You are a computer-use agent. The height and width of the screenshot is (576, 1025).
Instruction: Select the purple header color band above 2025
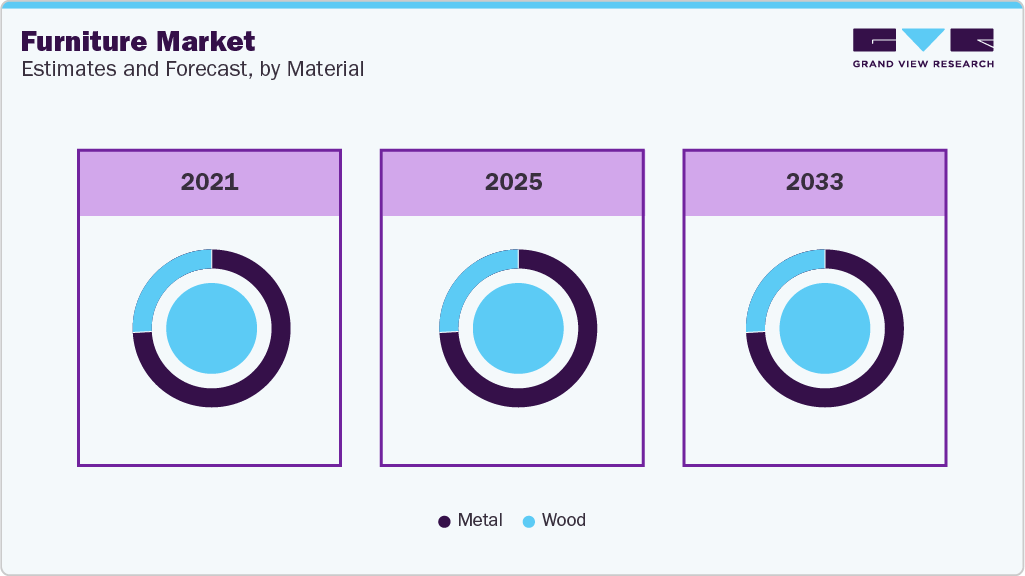tap(511, 182)
